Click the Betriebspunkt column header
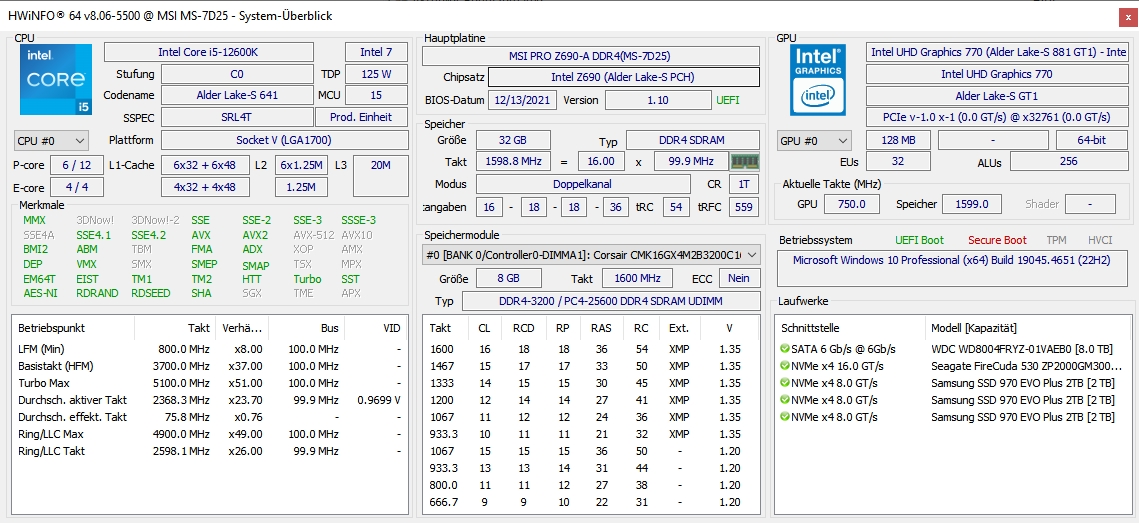The height and width of the screenshot is (523, 1139). coord(73,328)
